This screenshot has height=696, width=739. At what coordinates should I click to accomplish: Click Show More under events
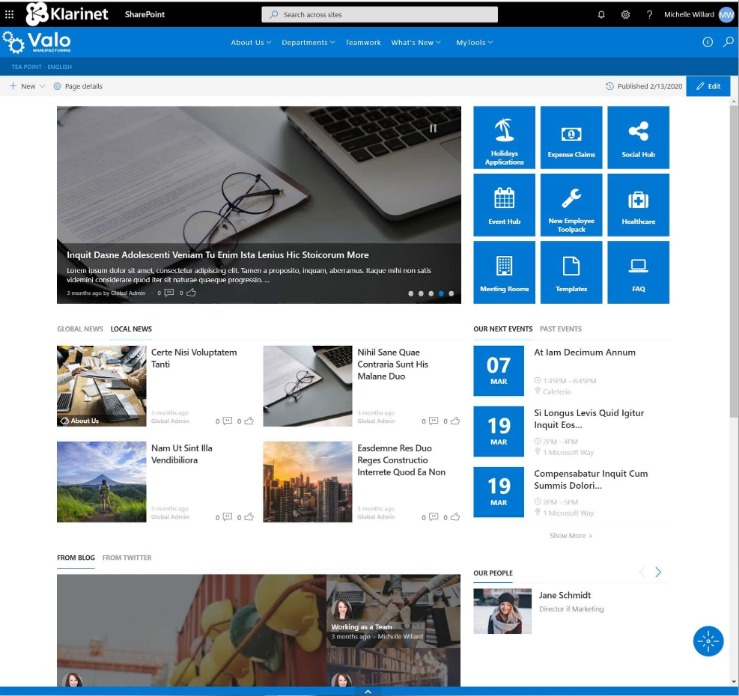pyautogui.click(x=570, y=535)
